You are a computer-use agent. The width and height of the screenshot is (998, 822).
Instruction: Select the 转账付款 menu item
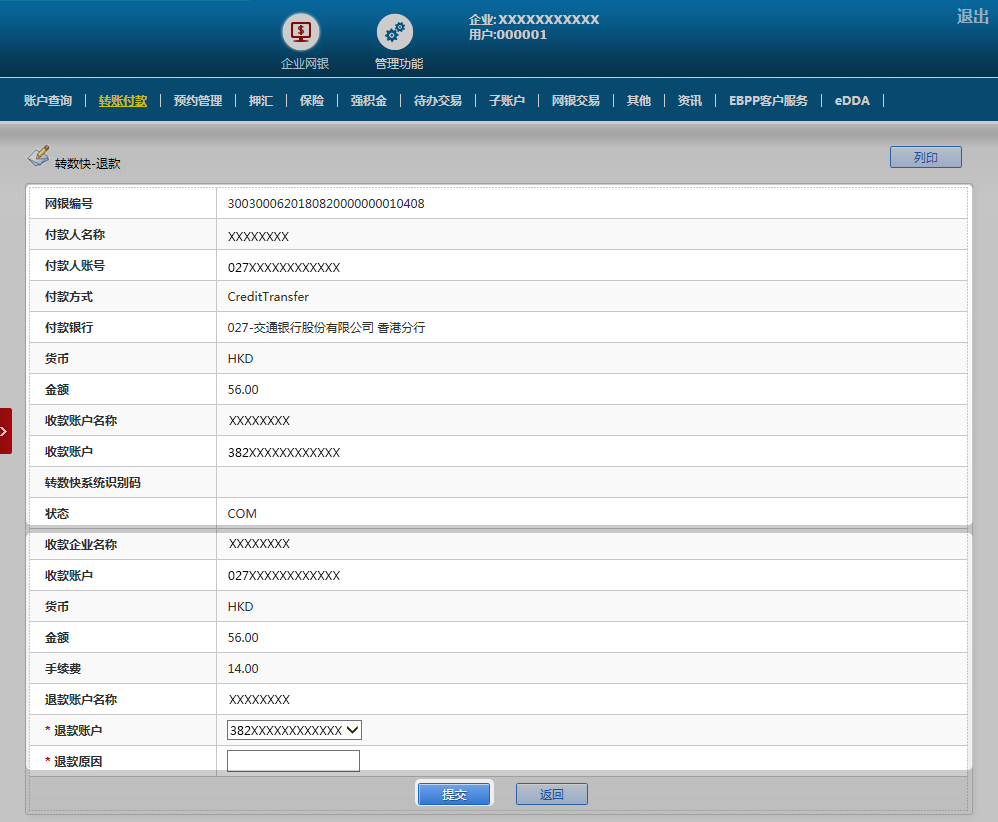coord(123,100)
